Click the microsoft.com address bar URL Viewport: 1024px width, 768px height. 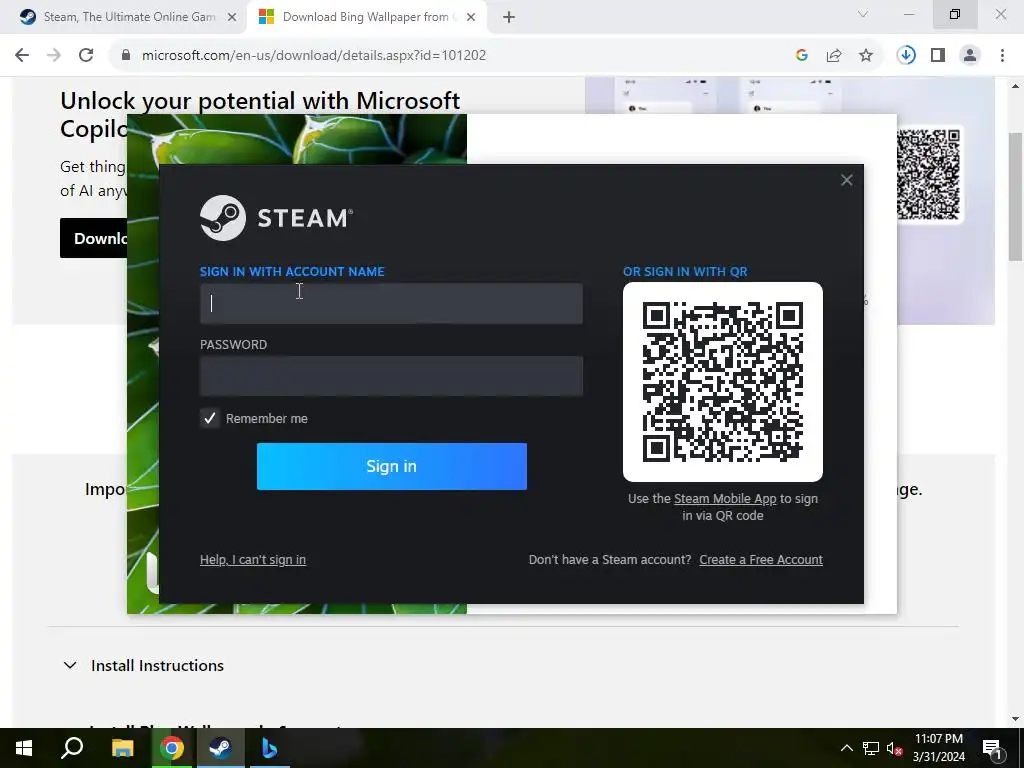(313, 56)
